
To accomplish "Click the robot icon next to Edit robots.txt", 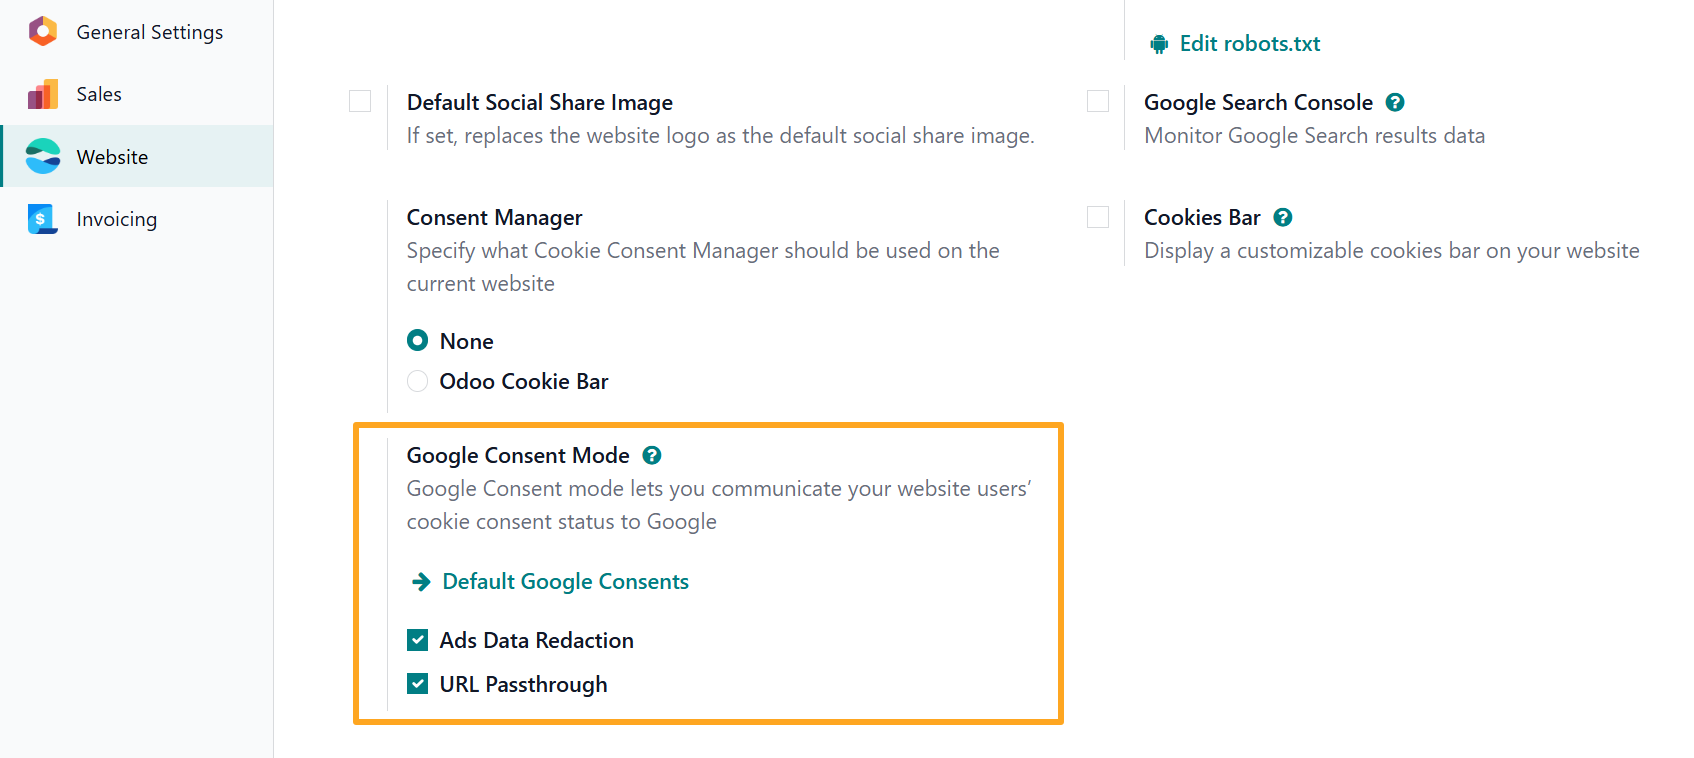I will click(x=1159, y=43).
